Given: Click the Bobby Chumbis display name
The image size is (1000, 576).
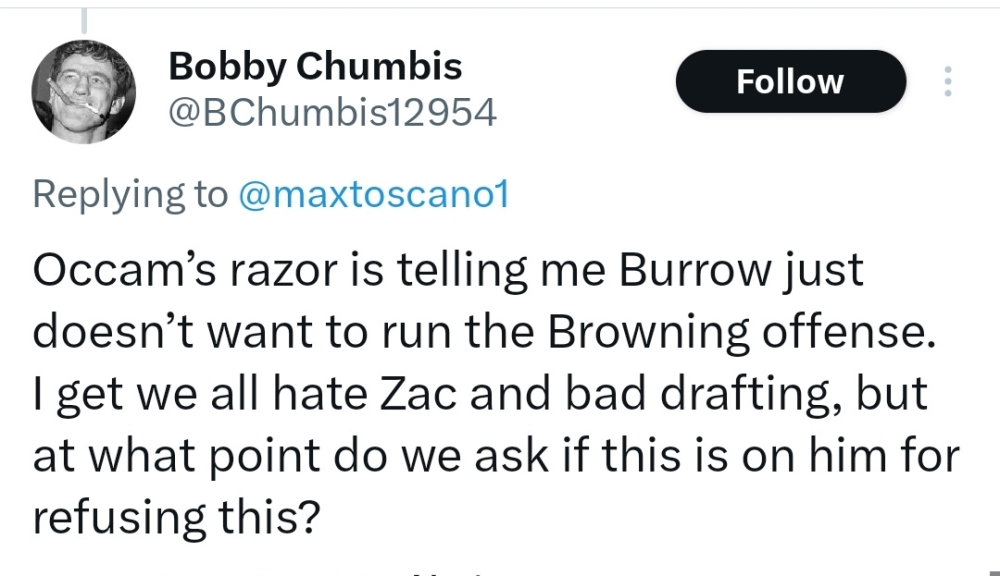Looking at the screenshot, I should coord(315,66).
